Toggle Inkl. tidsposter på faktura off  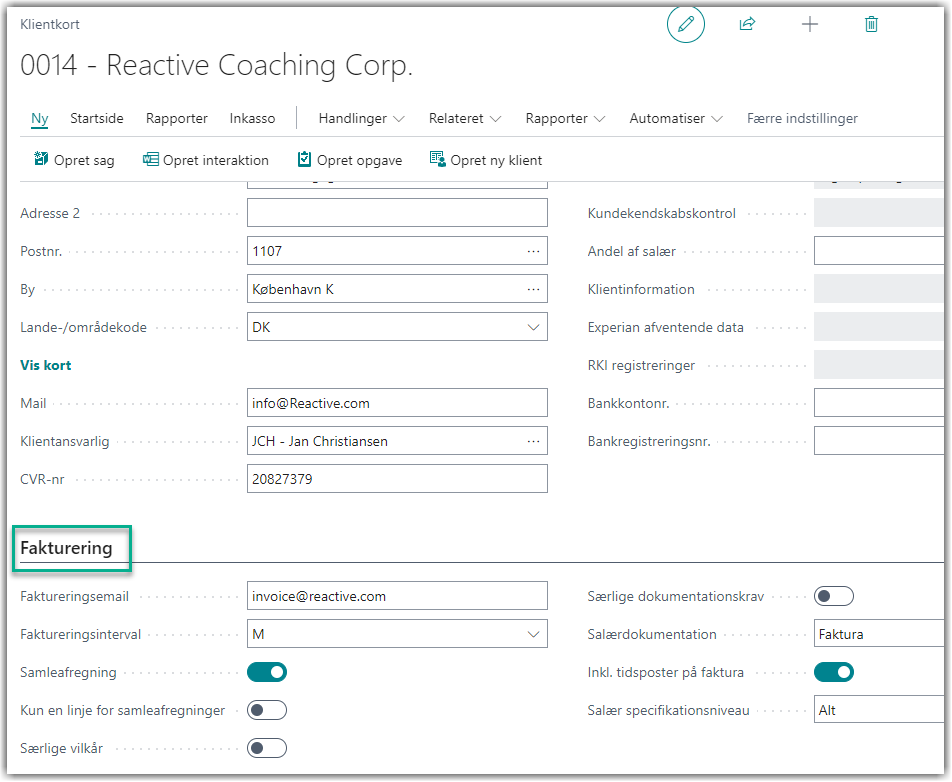pyautogui.click(x=834, y=672)
